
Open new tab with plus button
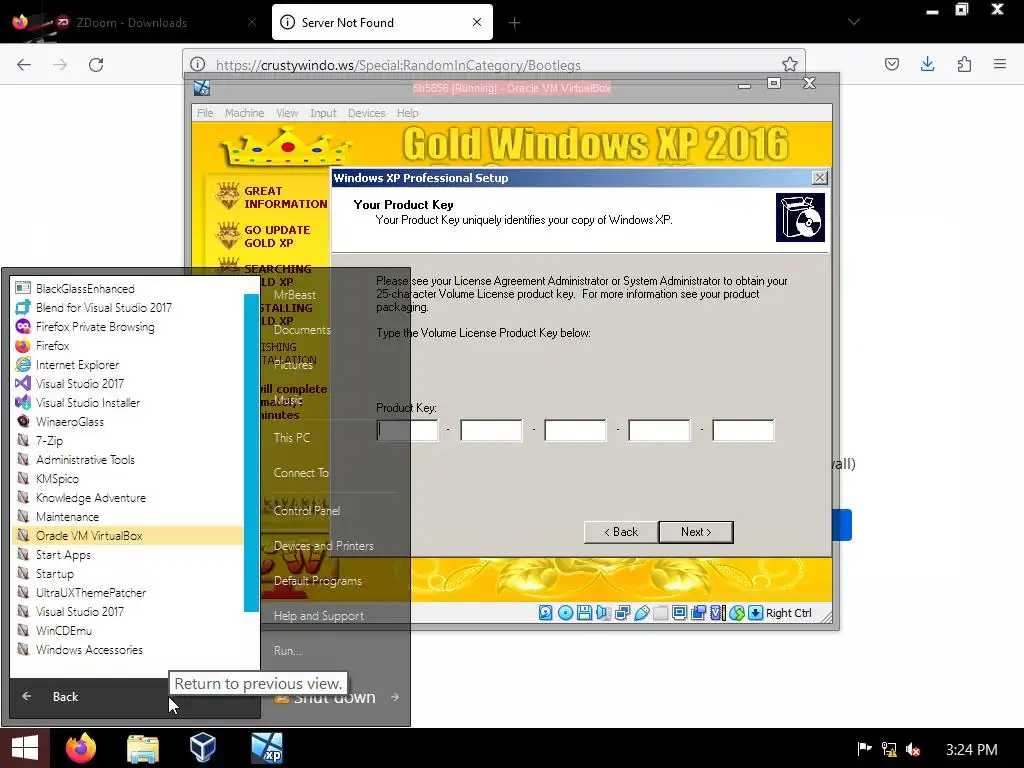click(515, 23)
